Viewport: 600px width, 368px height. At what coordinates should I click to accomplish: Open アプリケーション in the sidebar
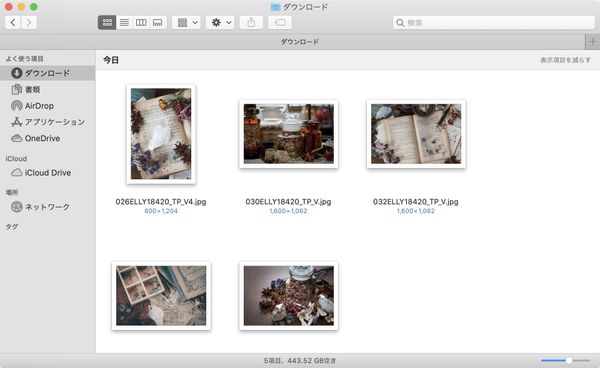pyautogui.click(x=47, y=122)
